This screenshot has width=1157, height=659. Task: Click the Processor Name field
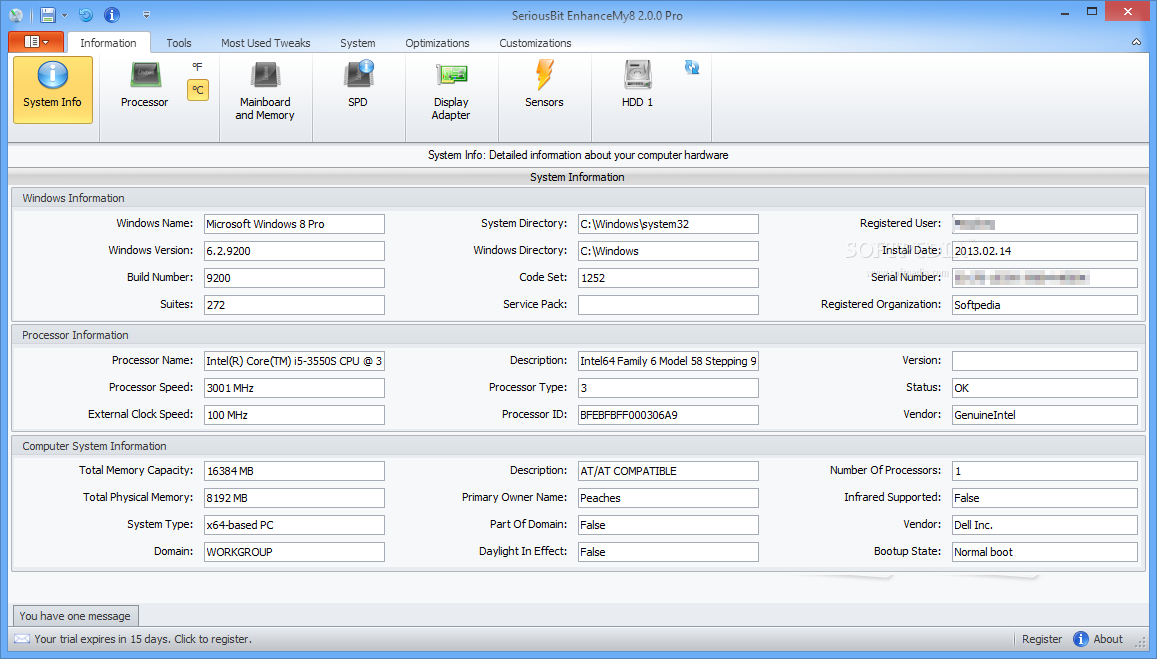tap(294, 361)
